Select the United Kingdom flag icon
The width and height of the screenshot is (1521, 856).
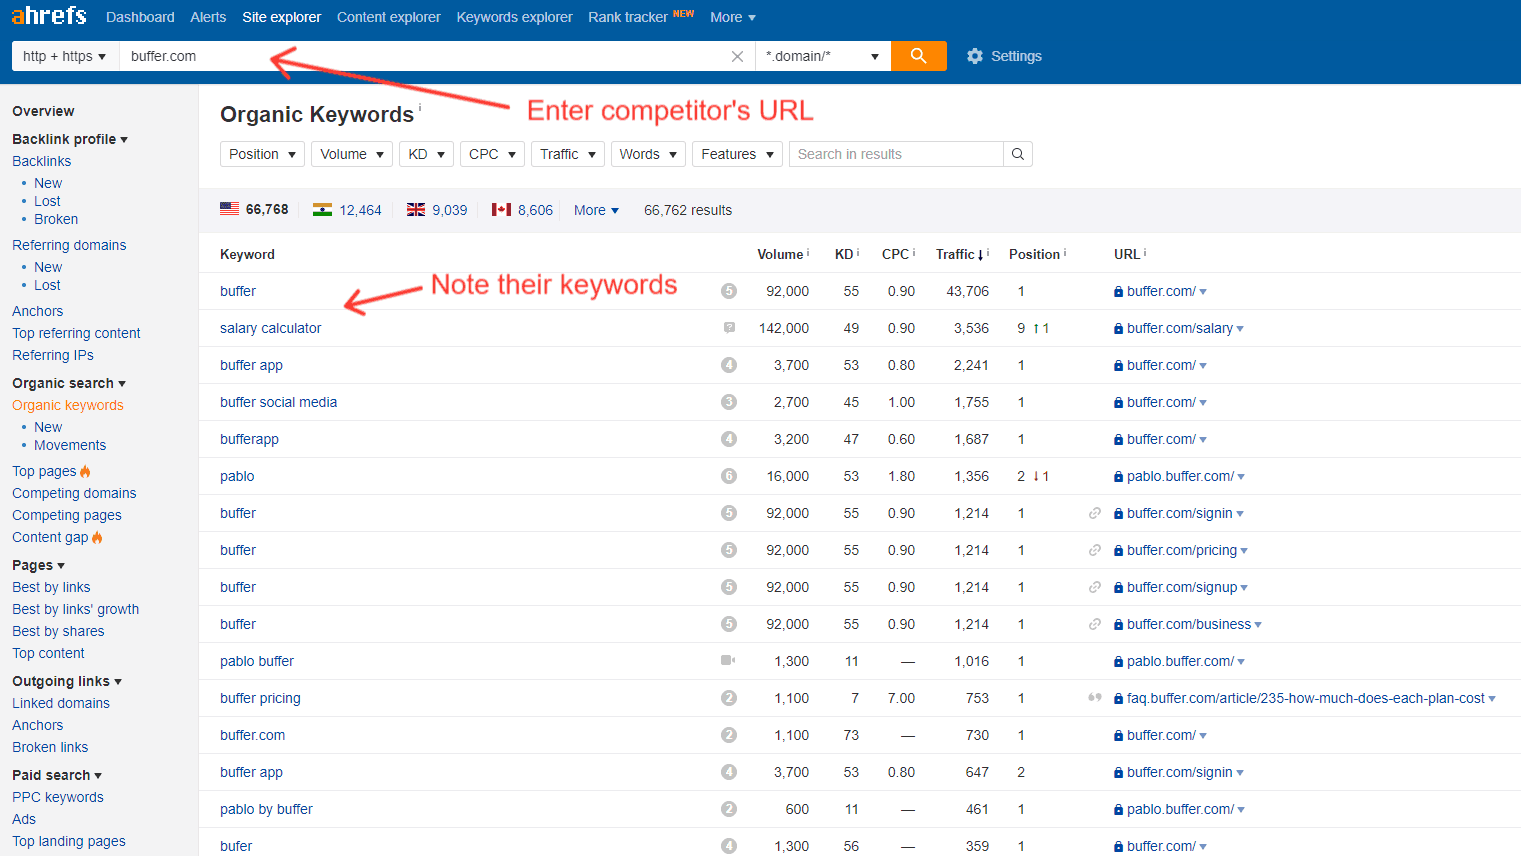point(416,210)
